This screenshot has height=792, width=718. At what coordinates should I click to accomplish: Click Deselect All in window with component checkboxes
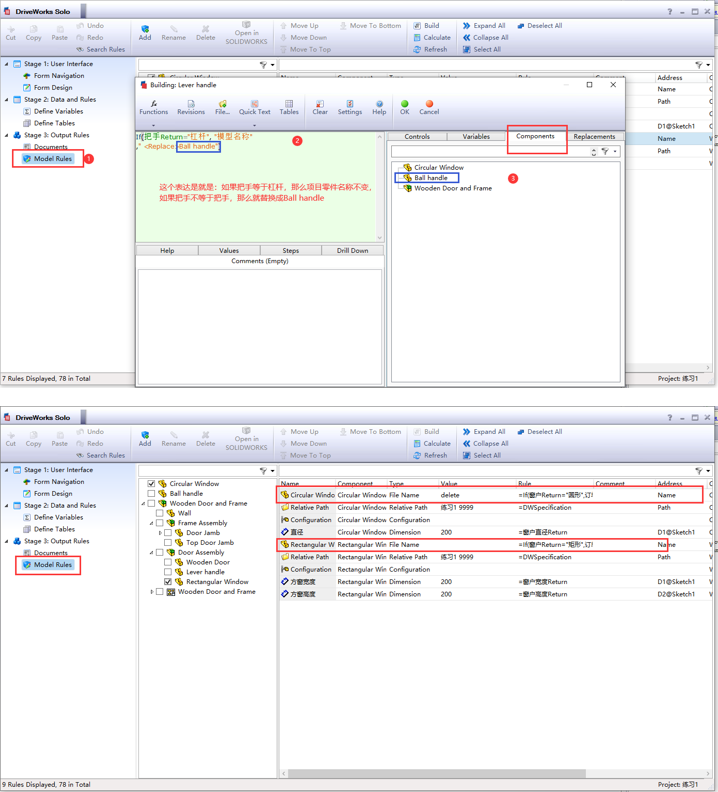(x=540, y=431)
